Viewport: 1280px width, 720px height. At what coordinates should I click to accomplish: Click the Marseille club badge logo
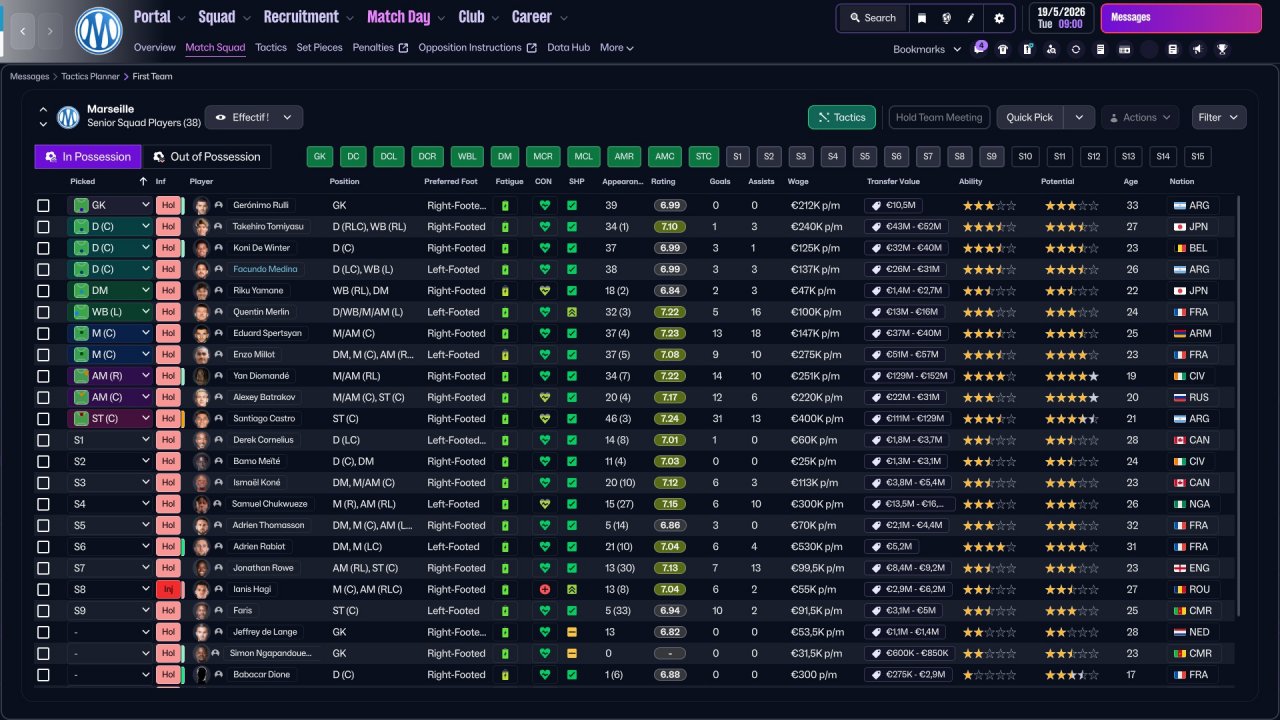[99, 31]
